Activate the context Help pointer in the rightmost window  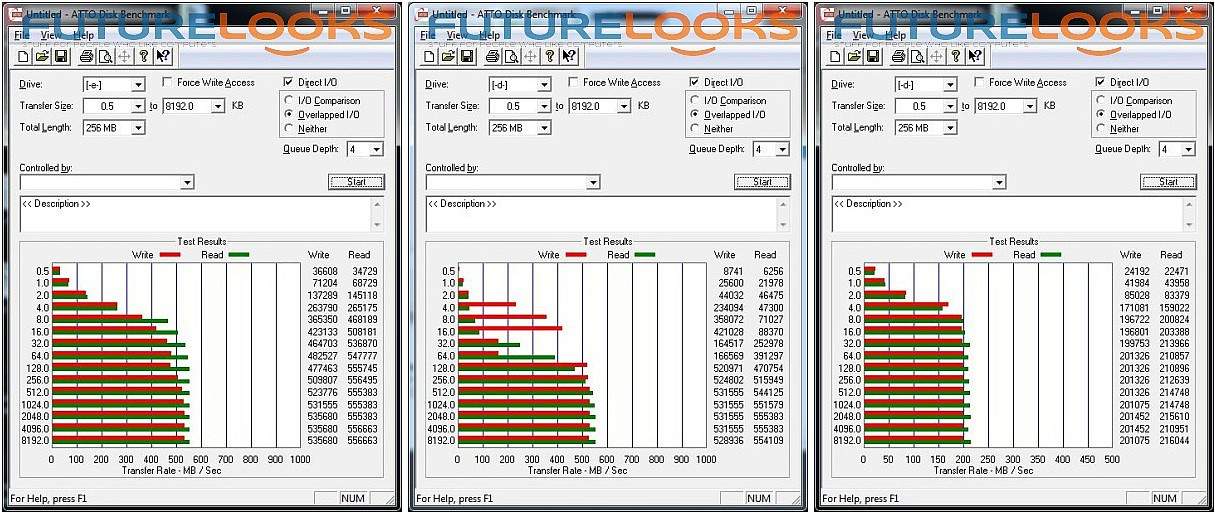[975, 56]
